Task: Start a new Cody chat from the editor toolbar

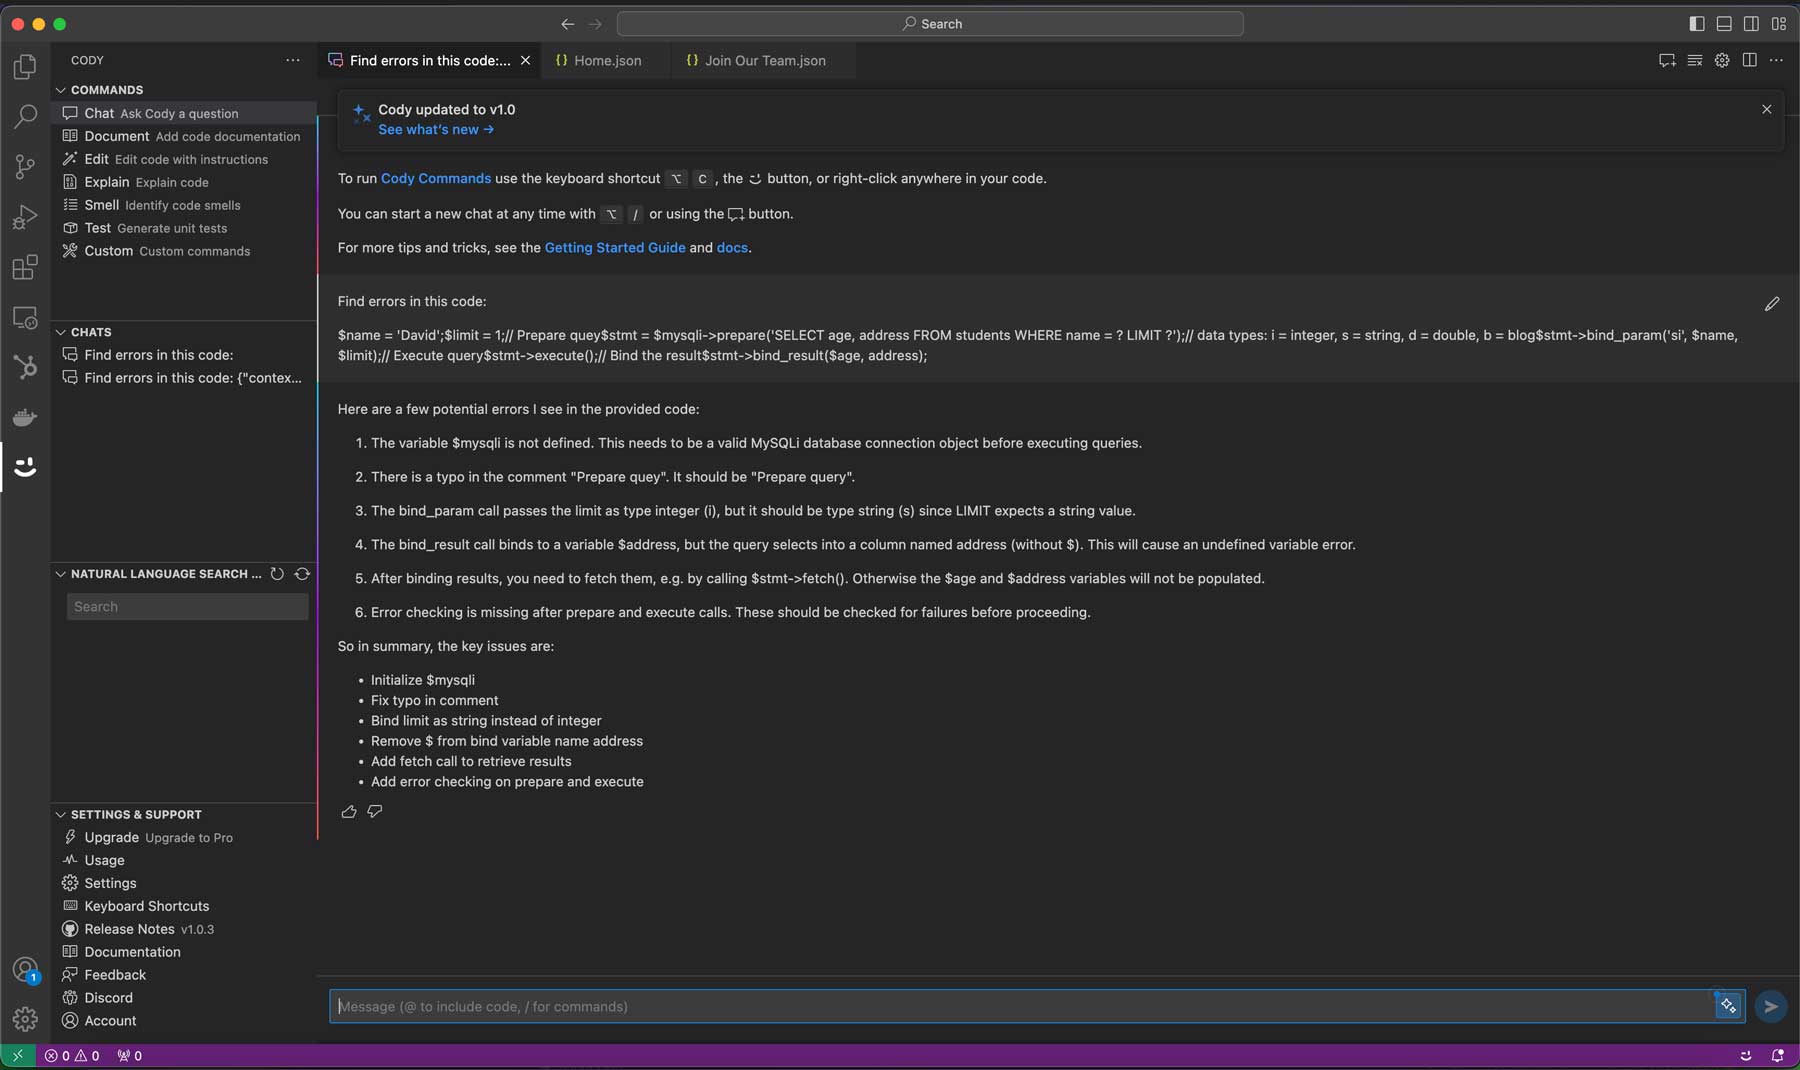Action: point(1666,60)
